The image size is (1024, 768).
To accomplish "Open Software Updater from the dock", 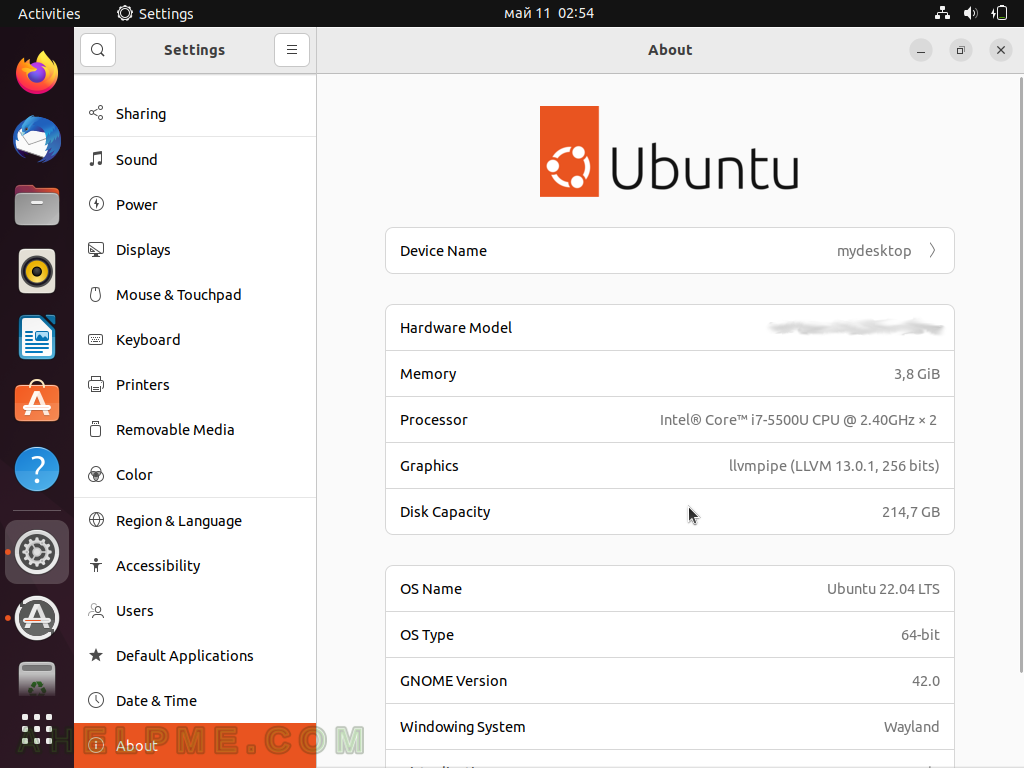I will point(37,618).
